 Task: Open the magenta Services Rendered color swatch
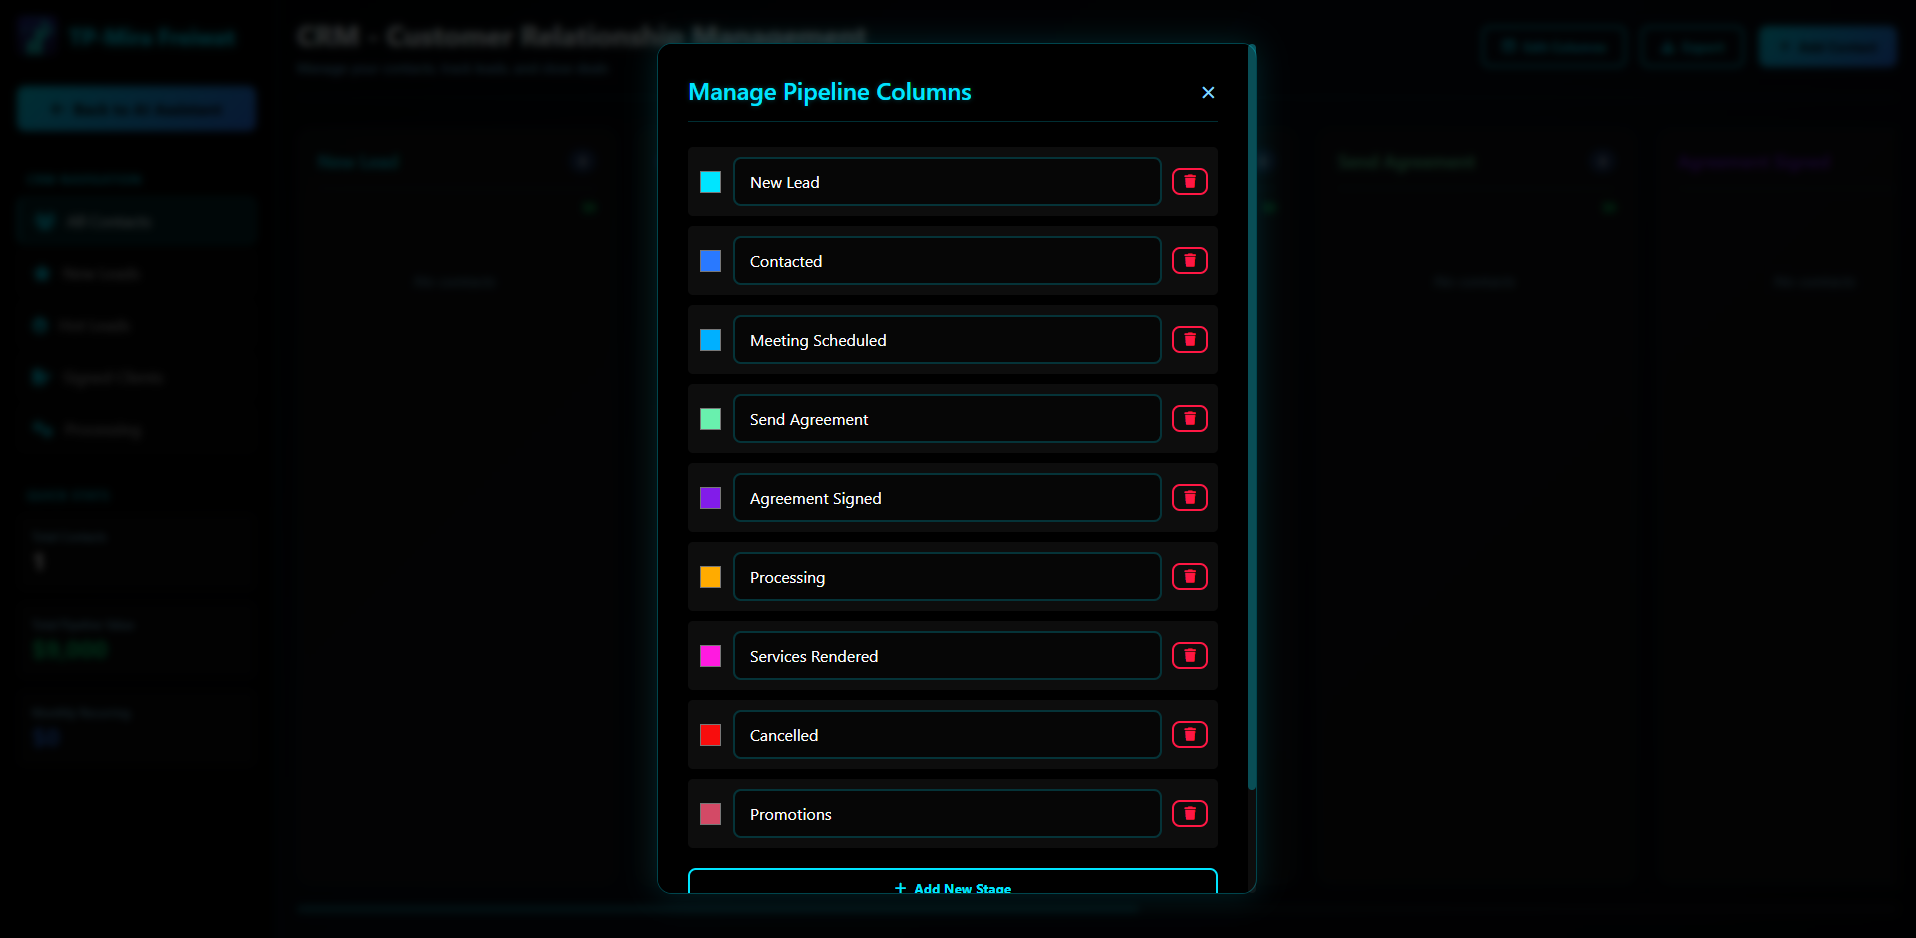pos(710,656)
